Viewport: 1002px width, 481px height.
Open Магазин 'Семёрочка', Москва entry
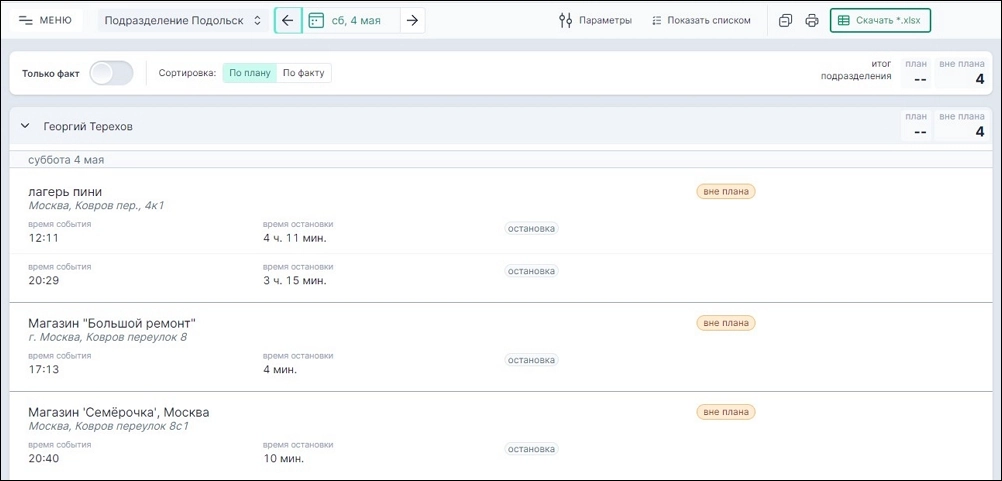(118, 412)
